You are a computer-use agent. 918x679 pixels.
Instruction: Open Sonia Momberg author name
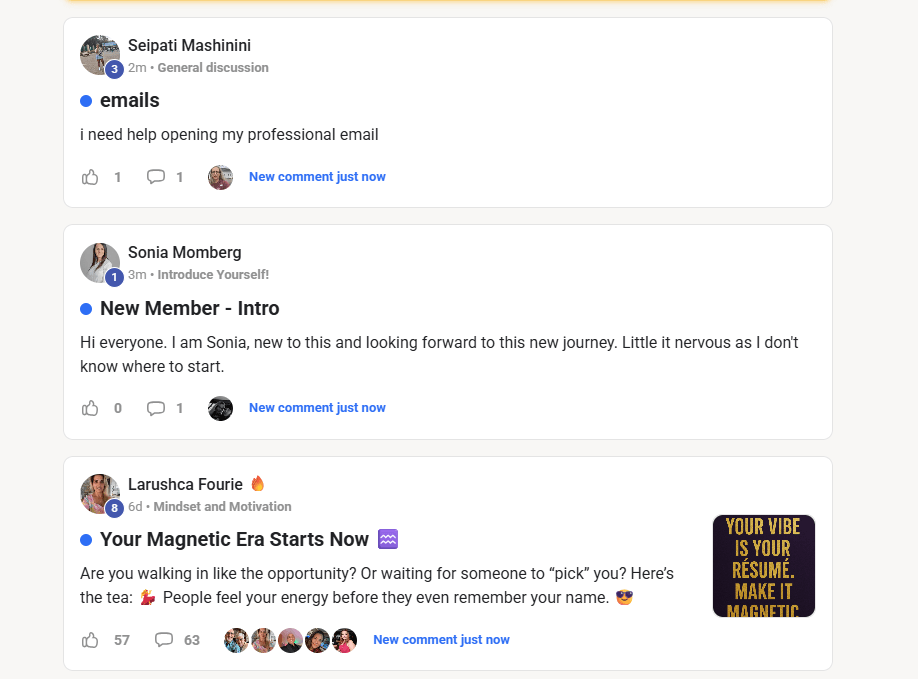184,253
